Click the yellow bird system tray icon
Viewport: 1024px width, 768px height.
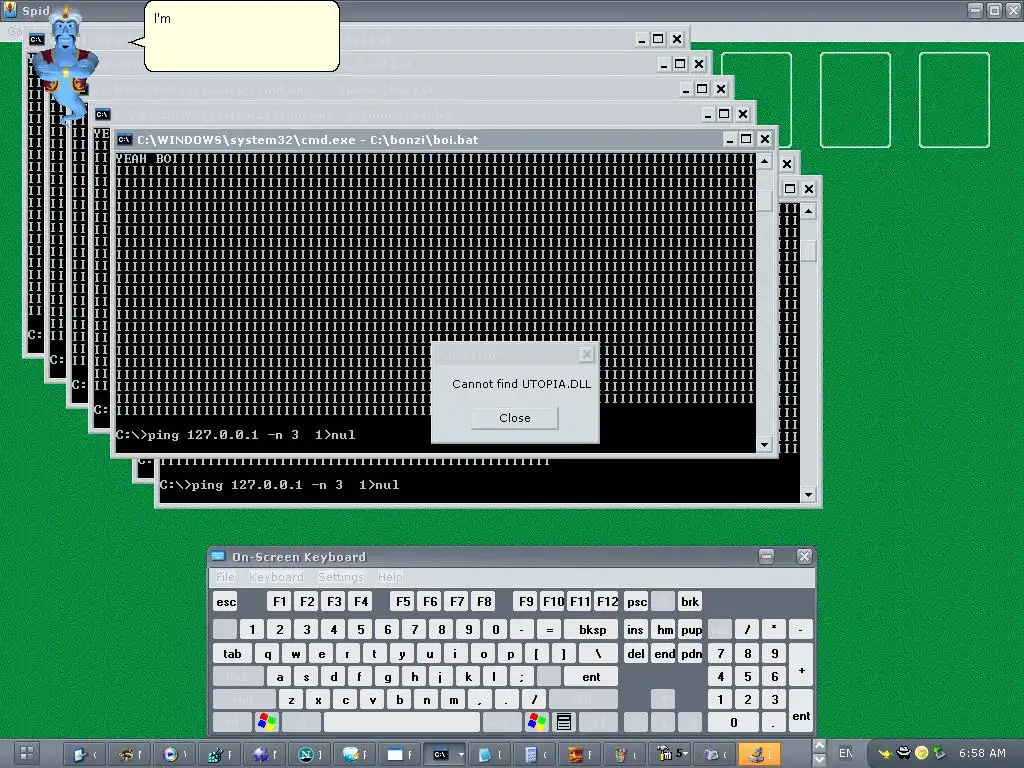pyautogui.click(x=884, y=754)
